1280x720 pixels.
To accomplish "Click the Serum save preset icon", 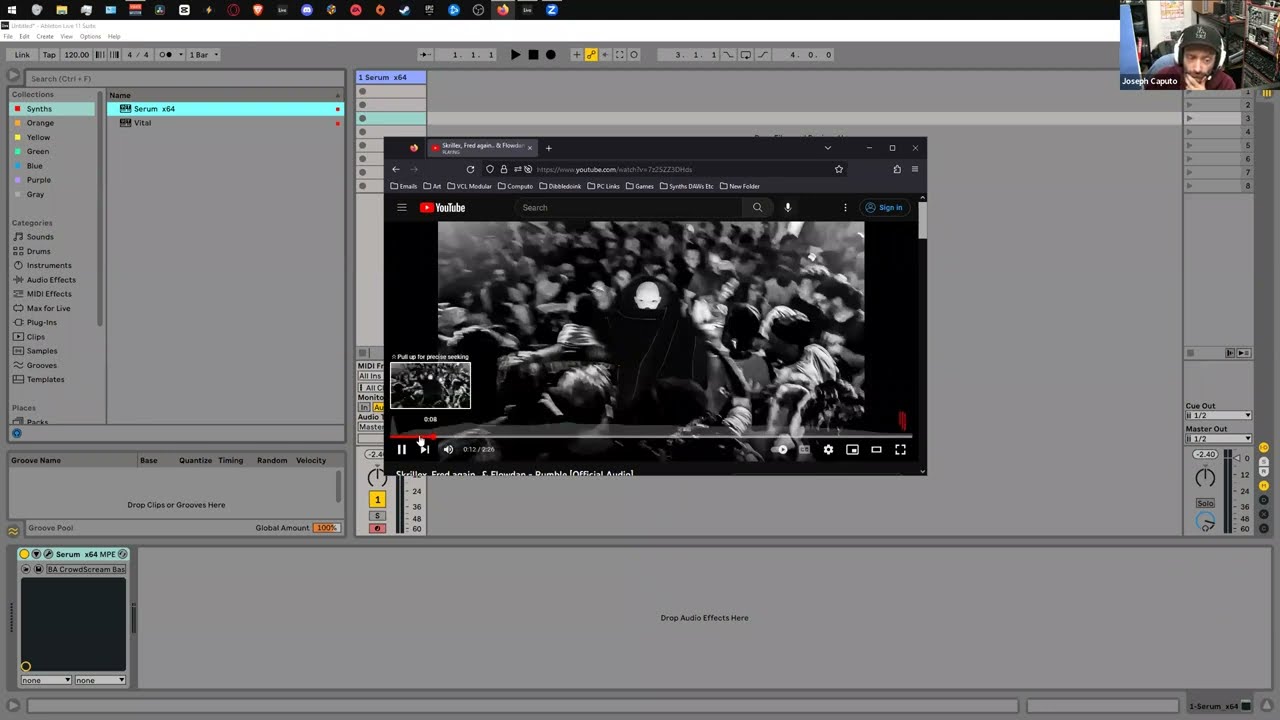I will [x=38, y=569].
